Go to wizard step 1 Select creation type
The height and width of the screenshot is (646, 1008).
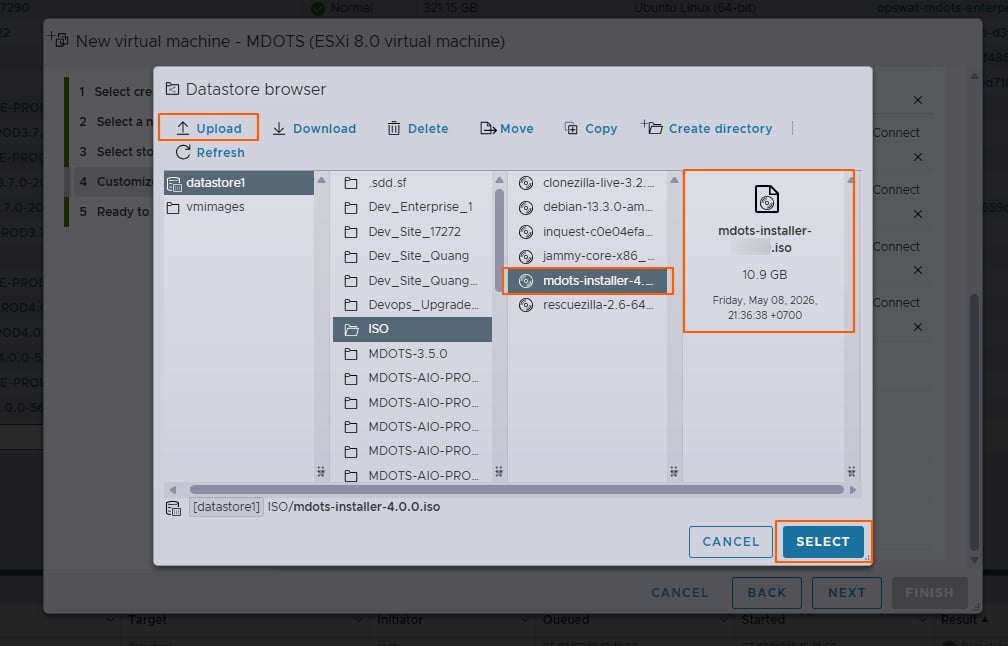pos(114,91)
